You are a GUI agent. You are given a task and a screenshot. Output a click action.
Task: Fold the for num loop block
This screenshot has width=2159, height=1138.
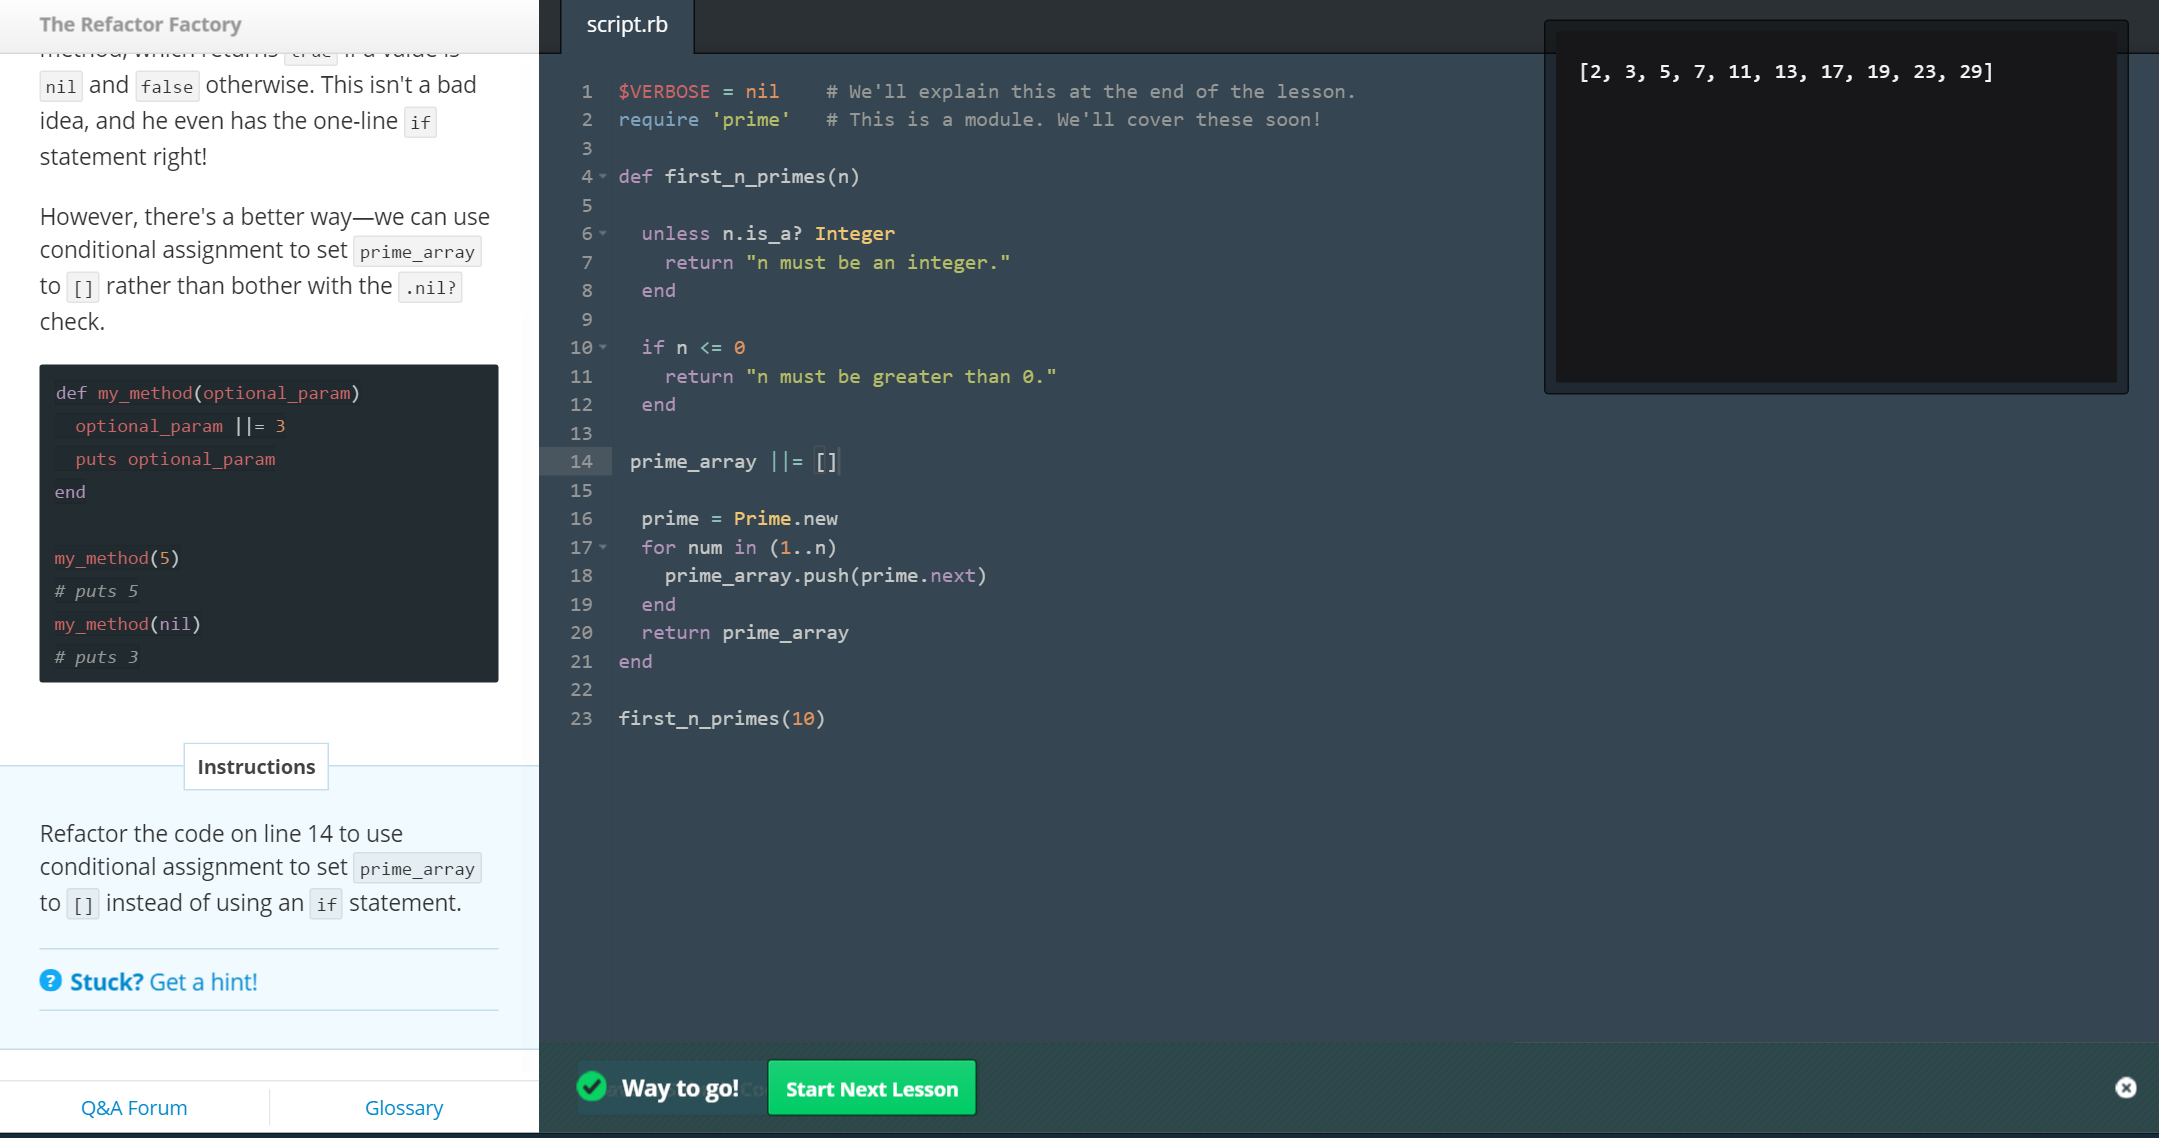coord(603,548)
